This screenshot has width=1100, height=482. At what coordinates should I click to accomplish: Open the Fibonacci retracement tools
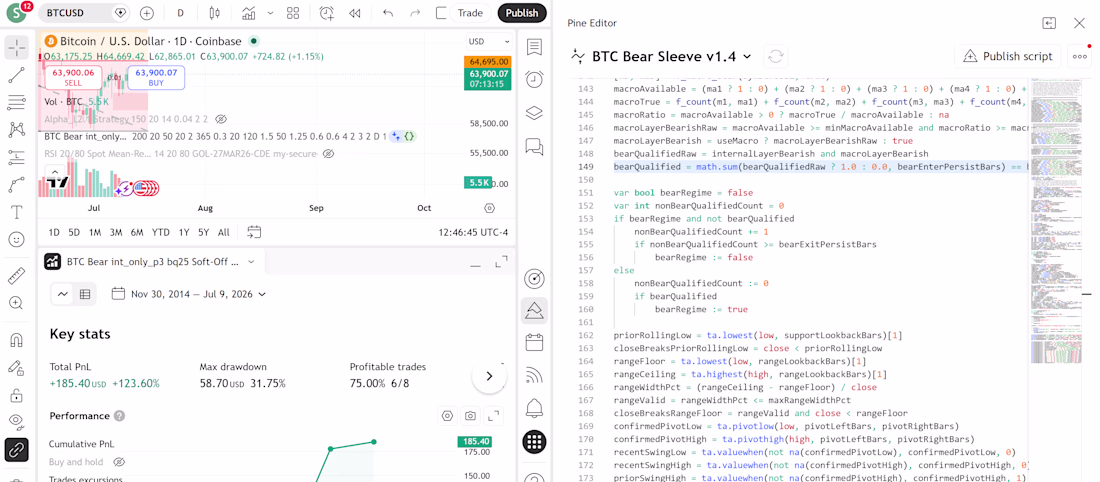(17, 102)
